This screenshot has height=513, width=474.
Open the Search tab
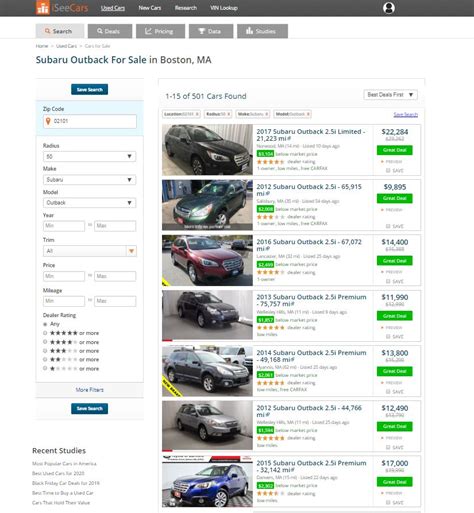[x=59, y=31]
